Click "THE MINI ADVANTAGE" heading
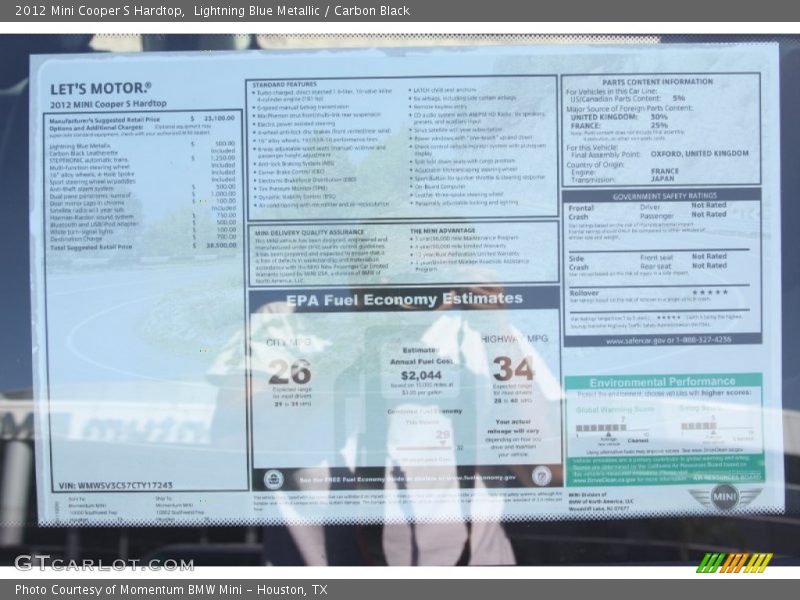 442,231
